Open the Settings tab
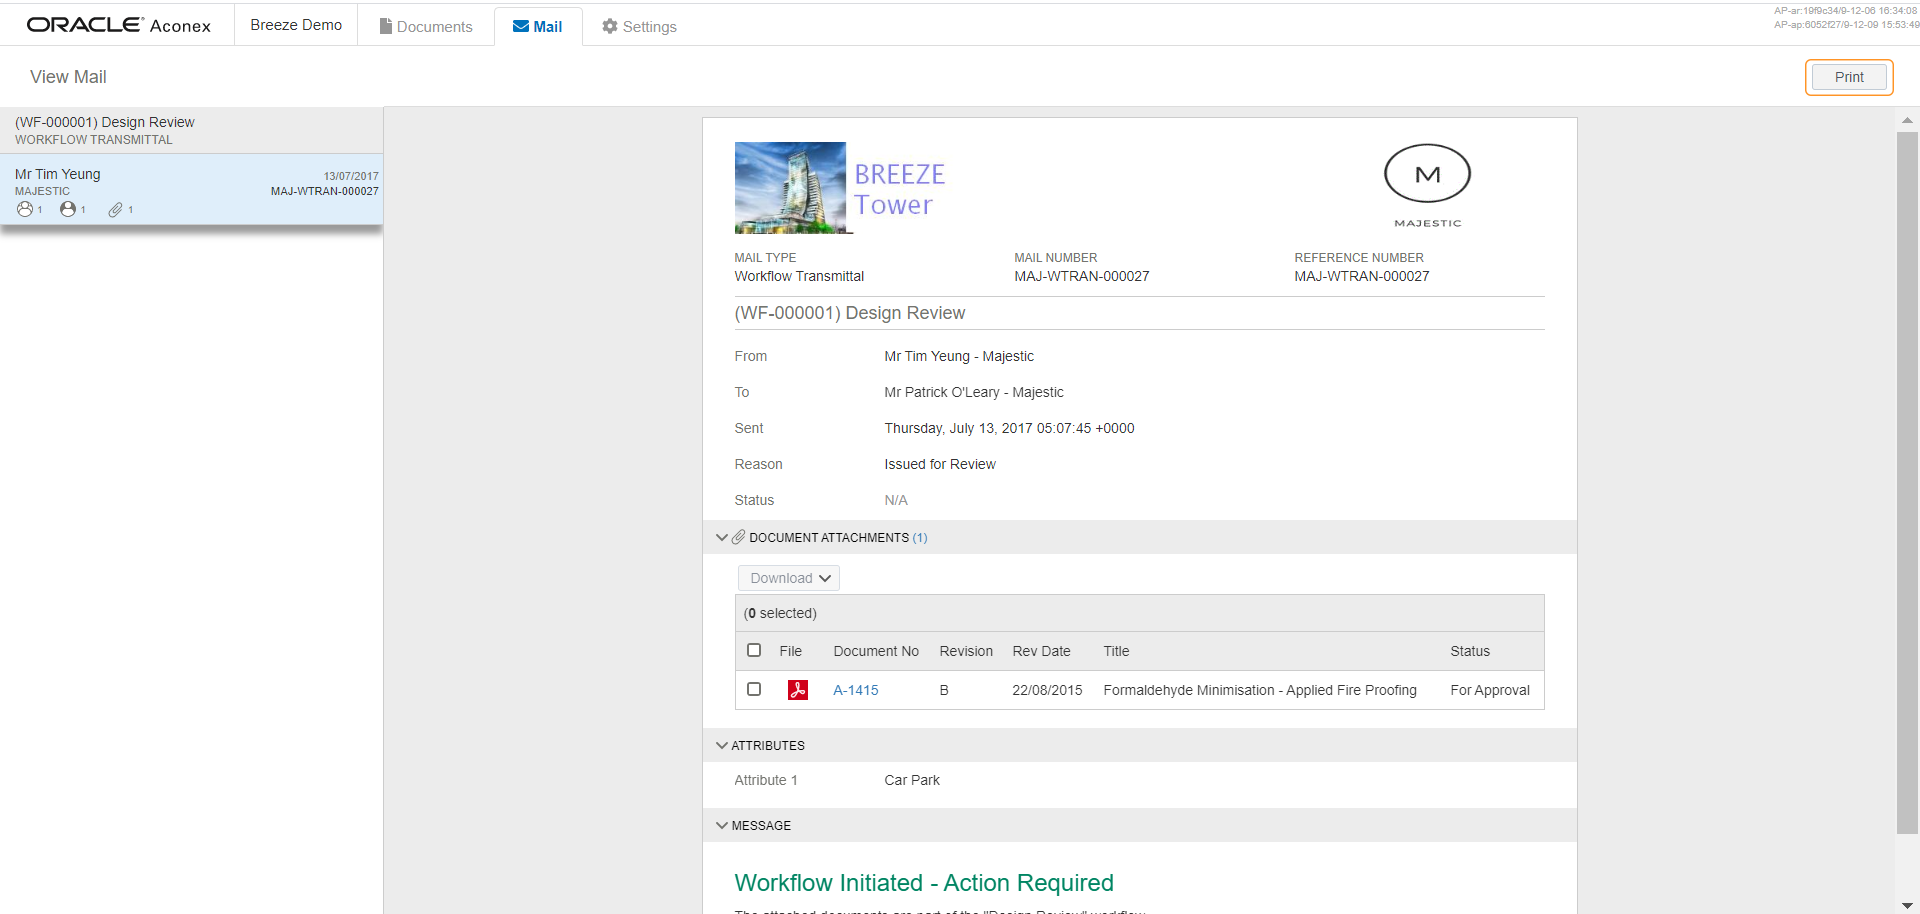 (639, 26)
